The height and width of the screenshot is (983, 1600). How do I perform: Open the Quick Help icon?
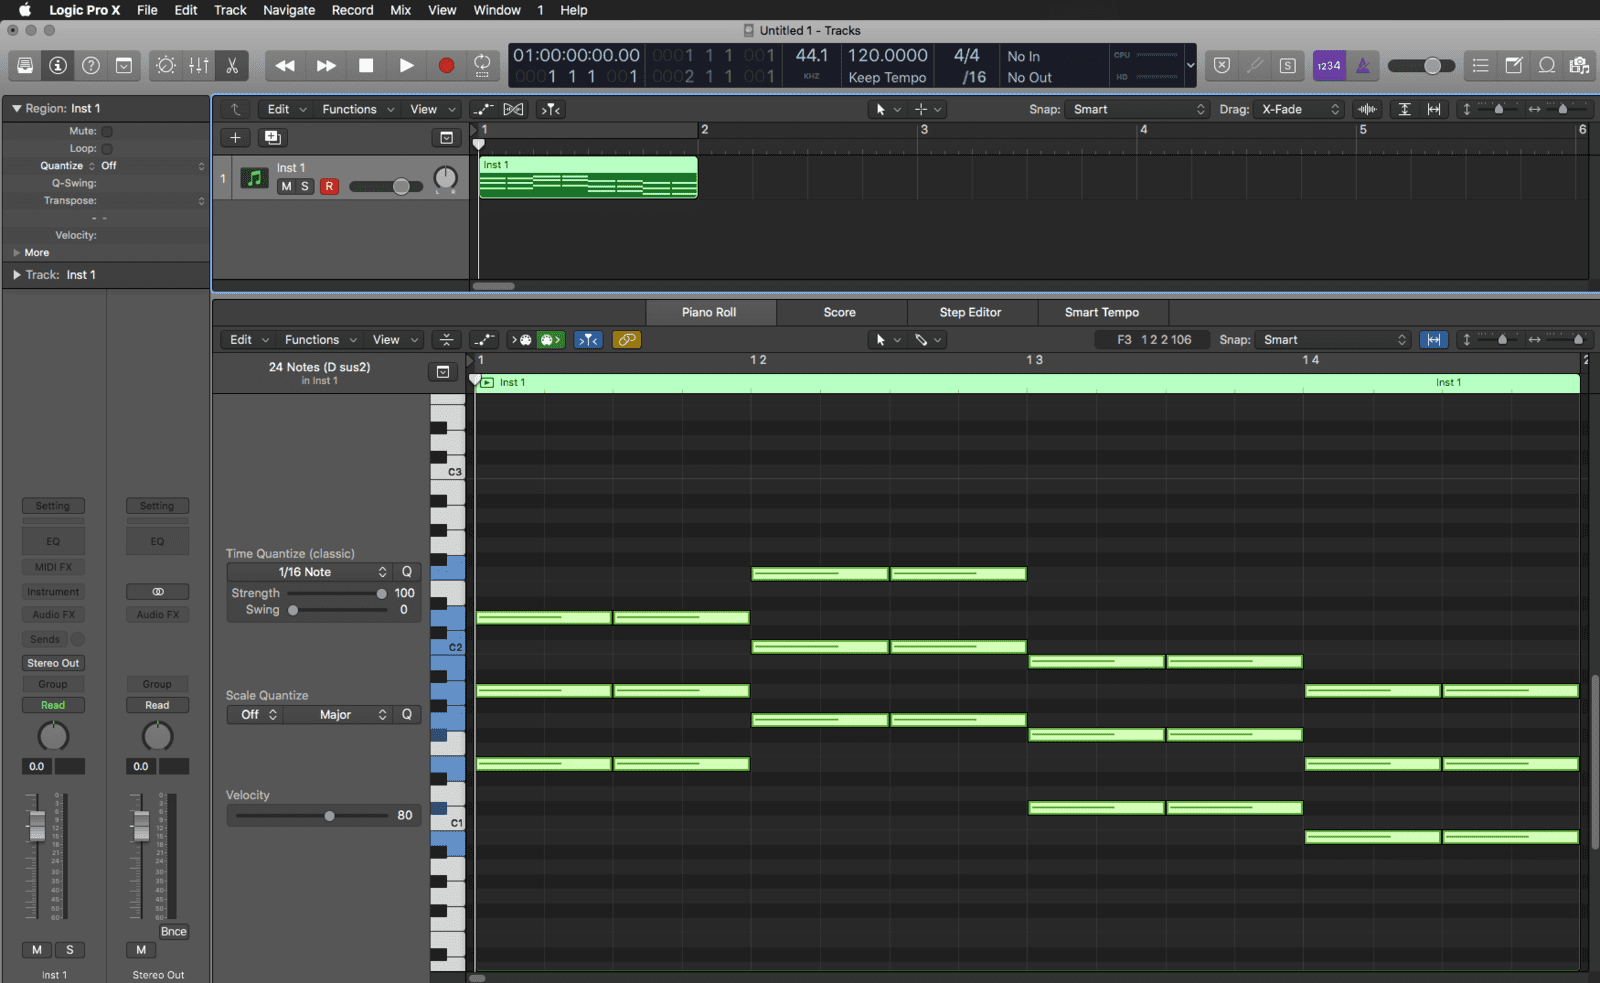(91, 66)
